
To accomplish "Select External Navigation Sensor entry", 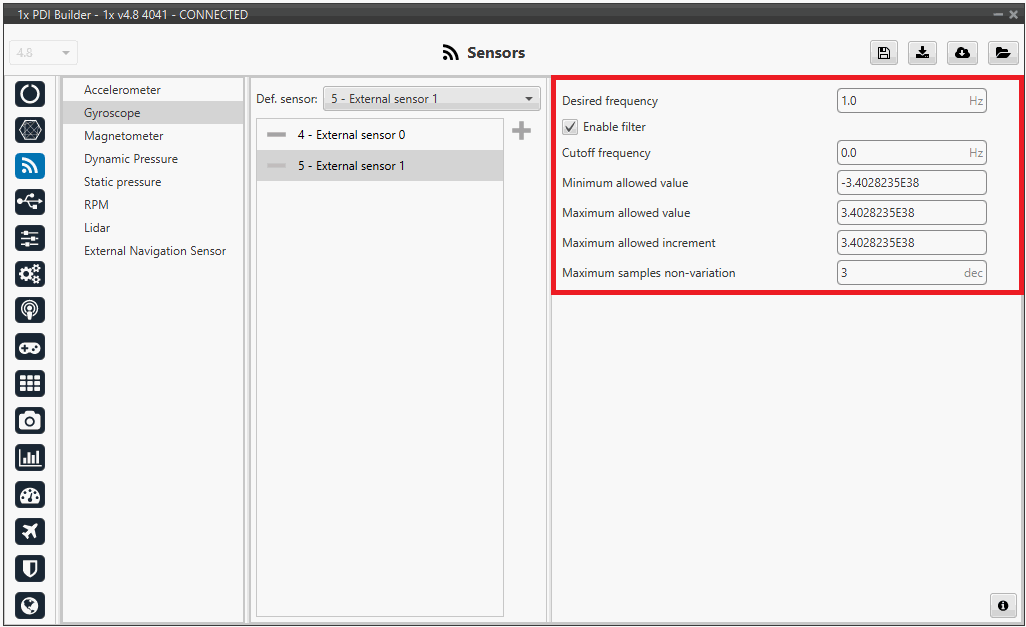I will point(155,251).
